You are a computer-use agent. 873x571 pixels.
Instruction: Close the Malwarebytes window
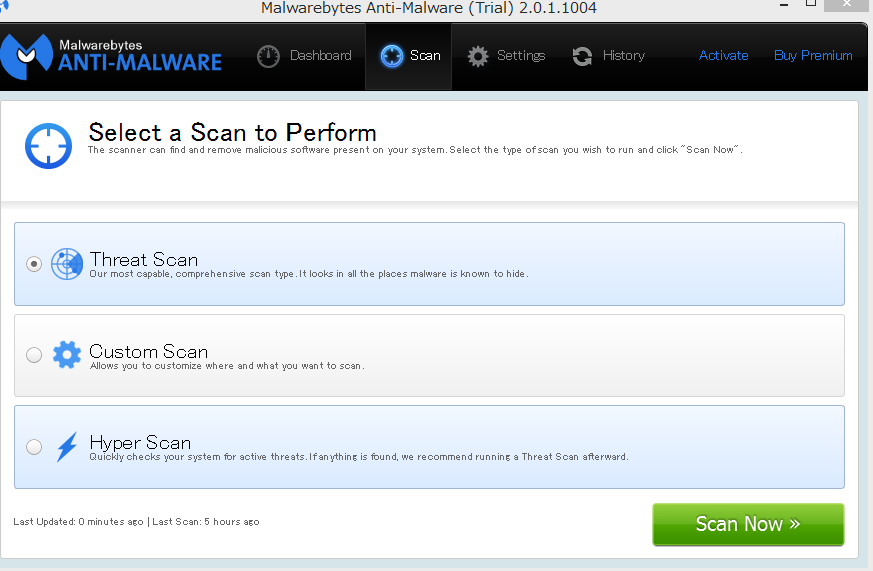click(846, 4)
